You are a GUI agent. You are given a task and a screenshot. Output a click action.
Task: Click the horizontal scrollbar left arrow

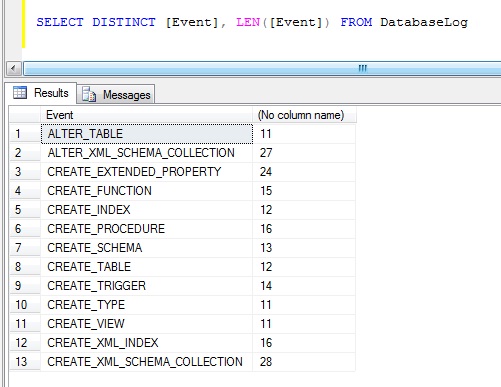point(13,69)
